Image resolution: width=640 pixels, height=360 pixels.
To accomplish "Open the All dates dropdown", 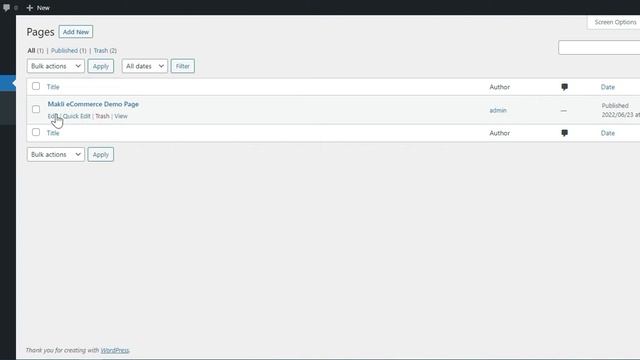I will pyautogui.click(x=145, y=66).
